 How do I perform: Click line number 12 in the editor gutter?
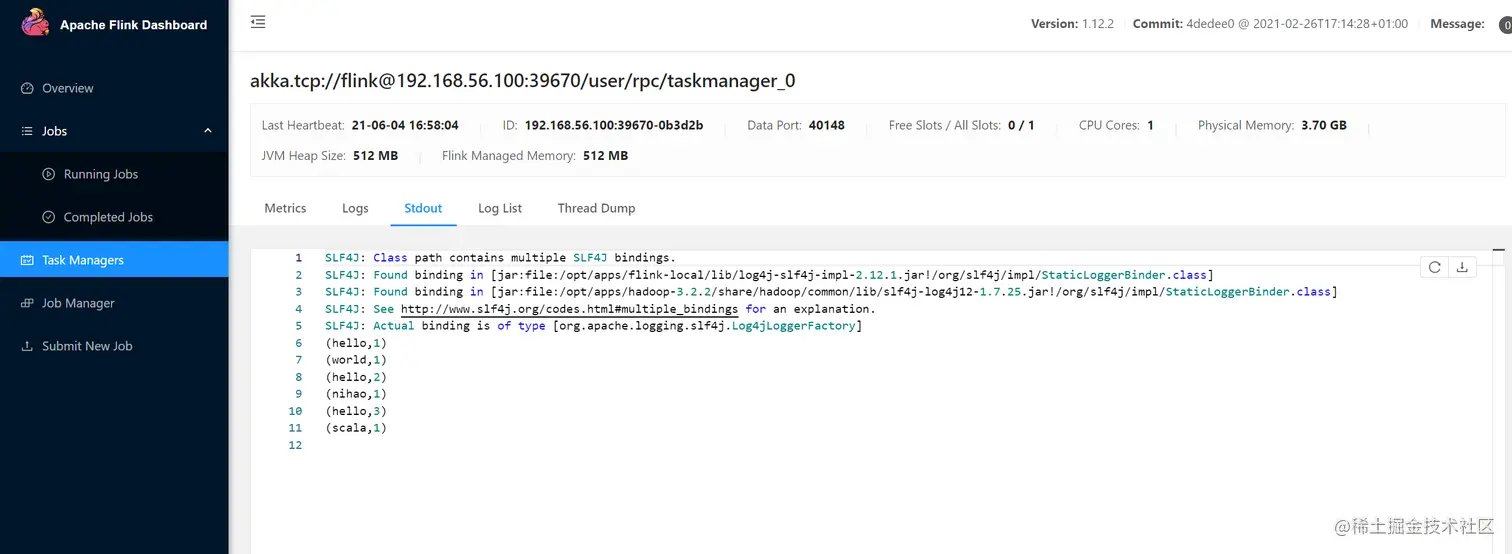coord(295,445)
